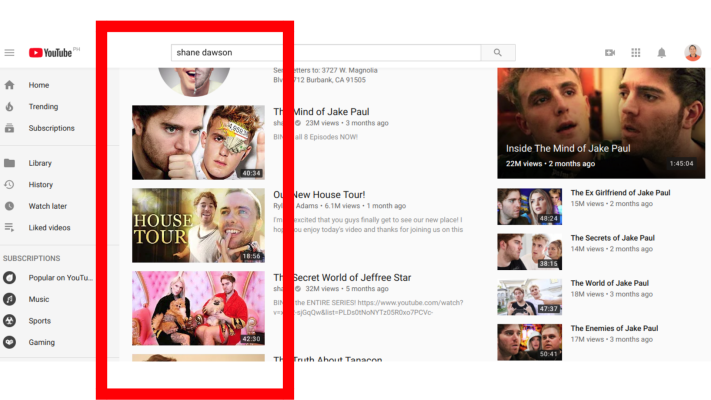Click the search field containing shane dawson
Viewport: 711px width, 400px height.
point(326,53)
